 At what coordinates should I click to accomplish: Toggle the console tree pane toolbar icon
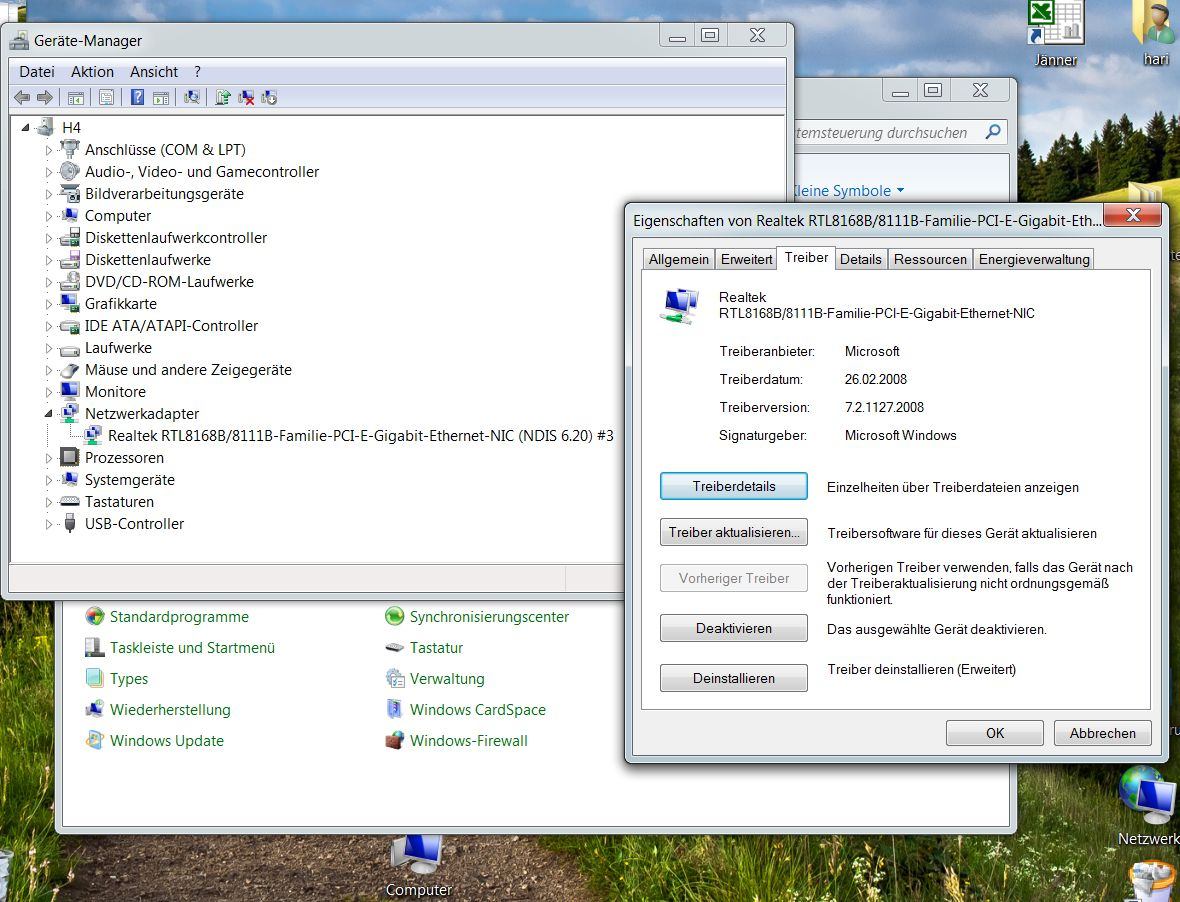tap(75, 97)
